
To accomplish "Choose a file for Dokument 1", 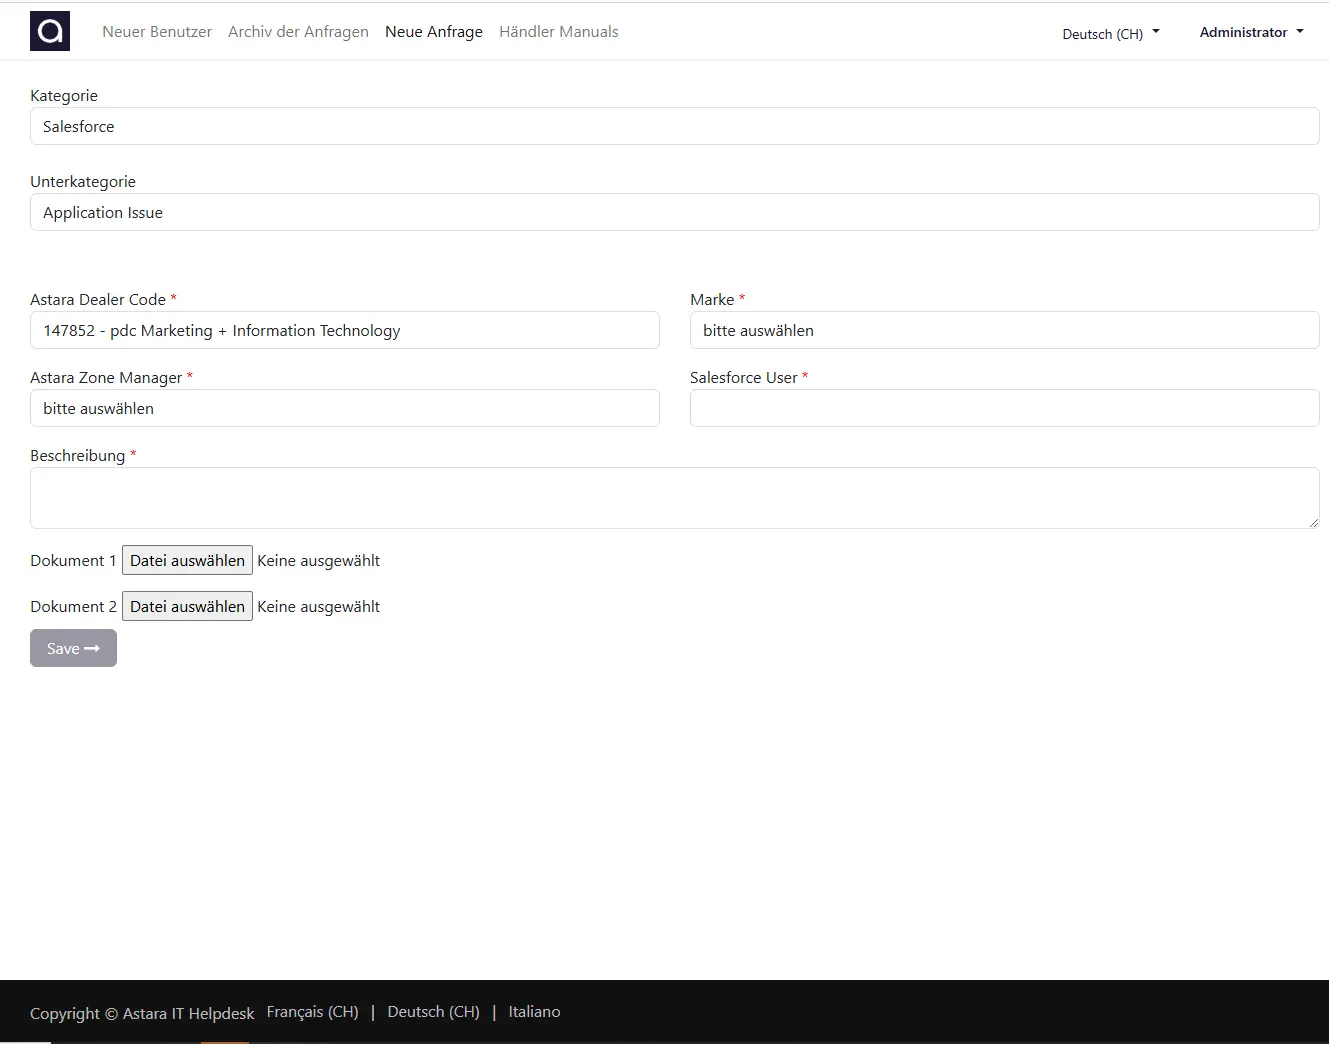I will (187, 561).
